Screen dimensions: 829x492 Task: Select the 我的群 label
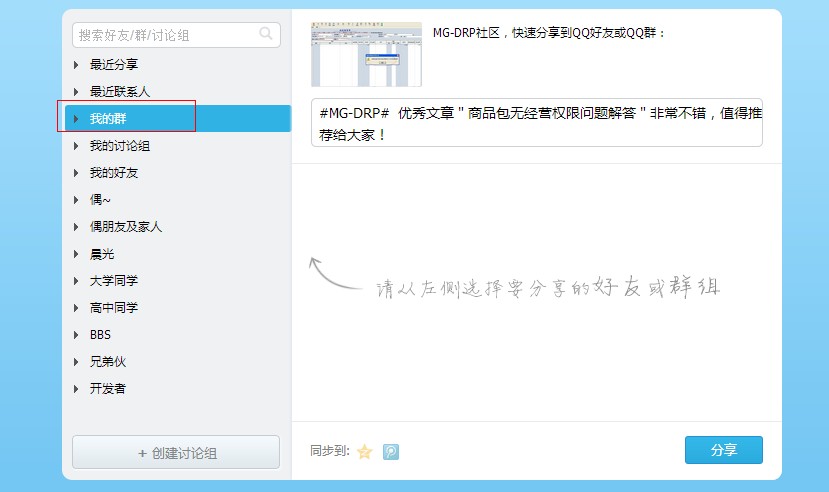108,118
